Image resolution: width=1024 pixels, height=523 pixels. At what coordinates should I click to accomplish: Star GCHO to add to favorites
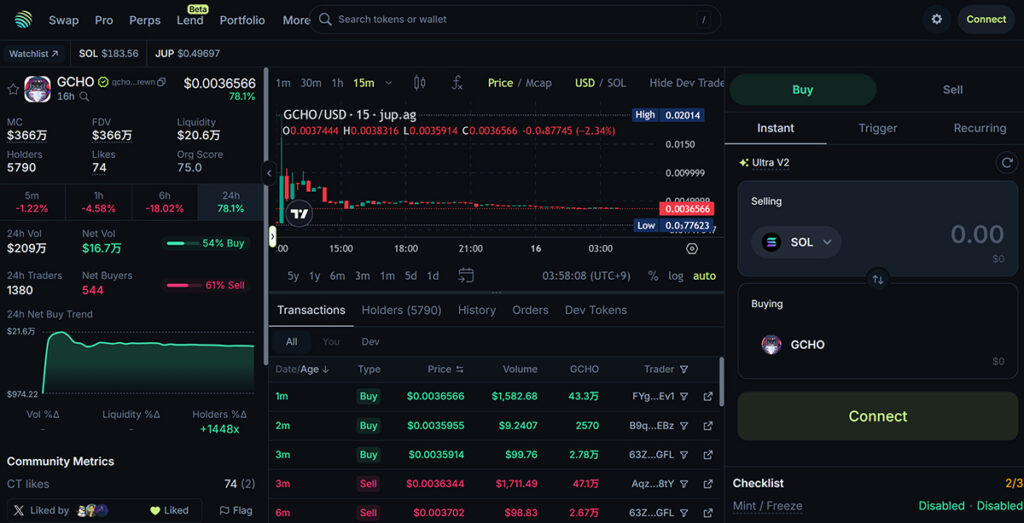(x=12, y=89)
